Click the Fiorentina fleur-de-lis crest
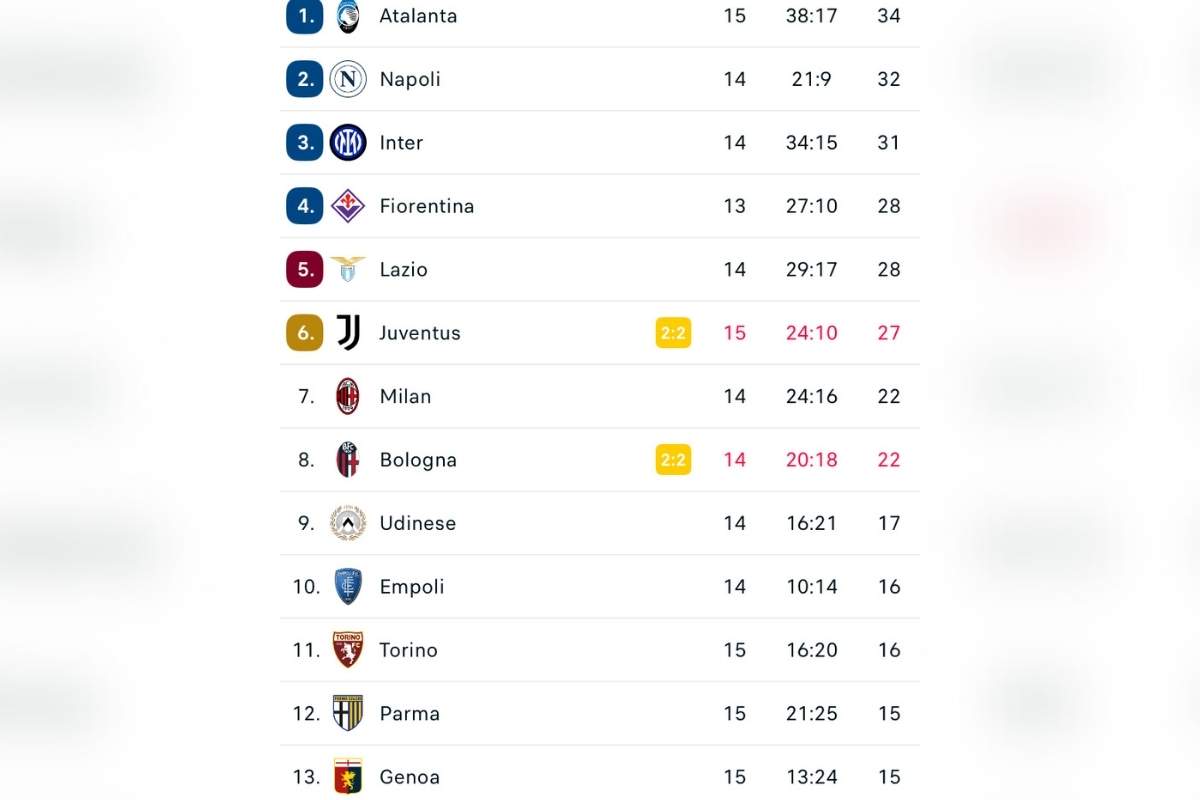 (347, 206)
